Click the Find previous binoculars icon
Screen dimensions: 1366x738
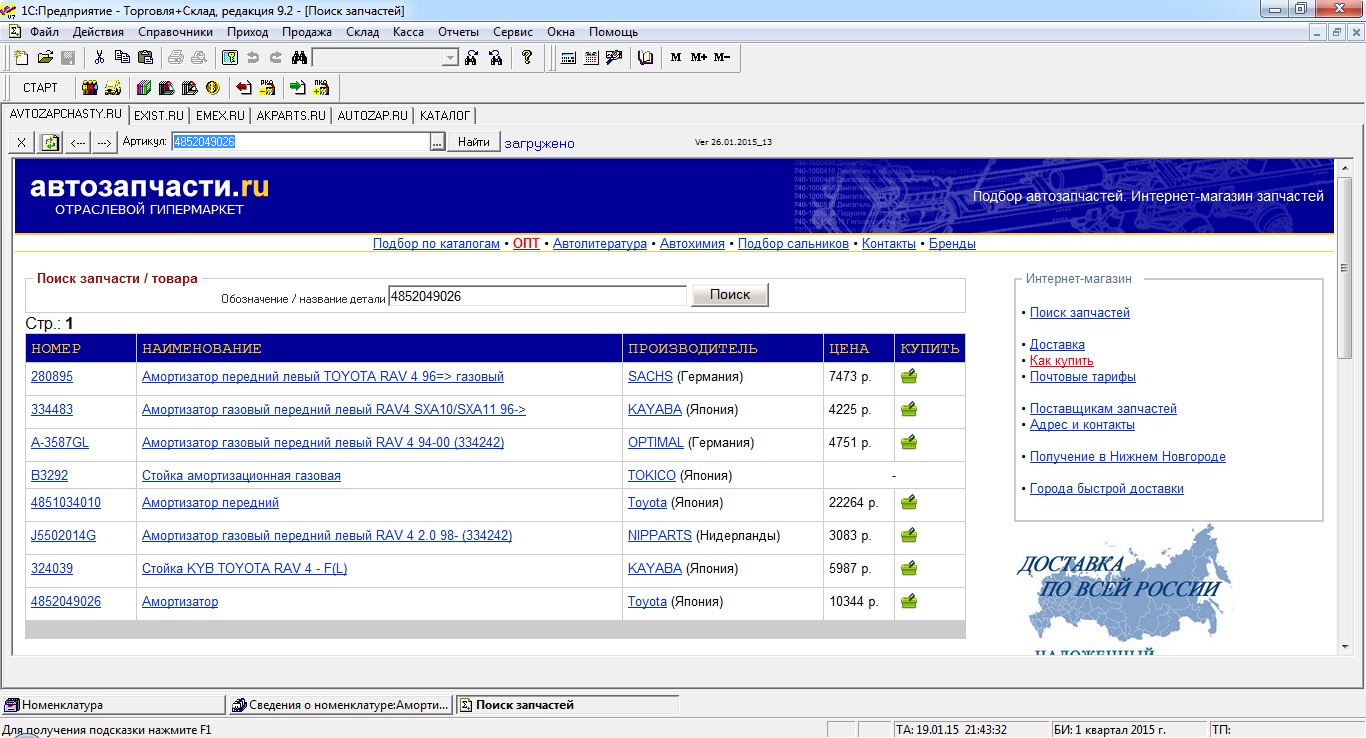click(495, 57)
